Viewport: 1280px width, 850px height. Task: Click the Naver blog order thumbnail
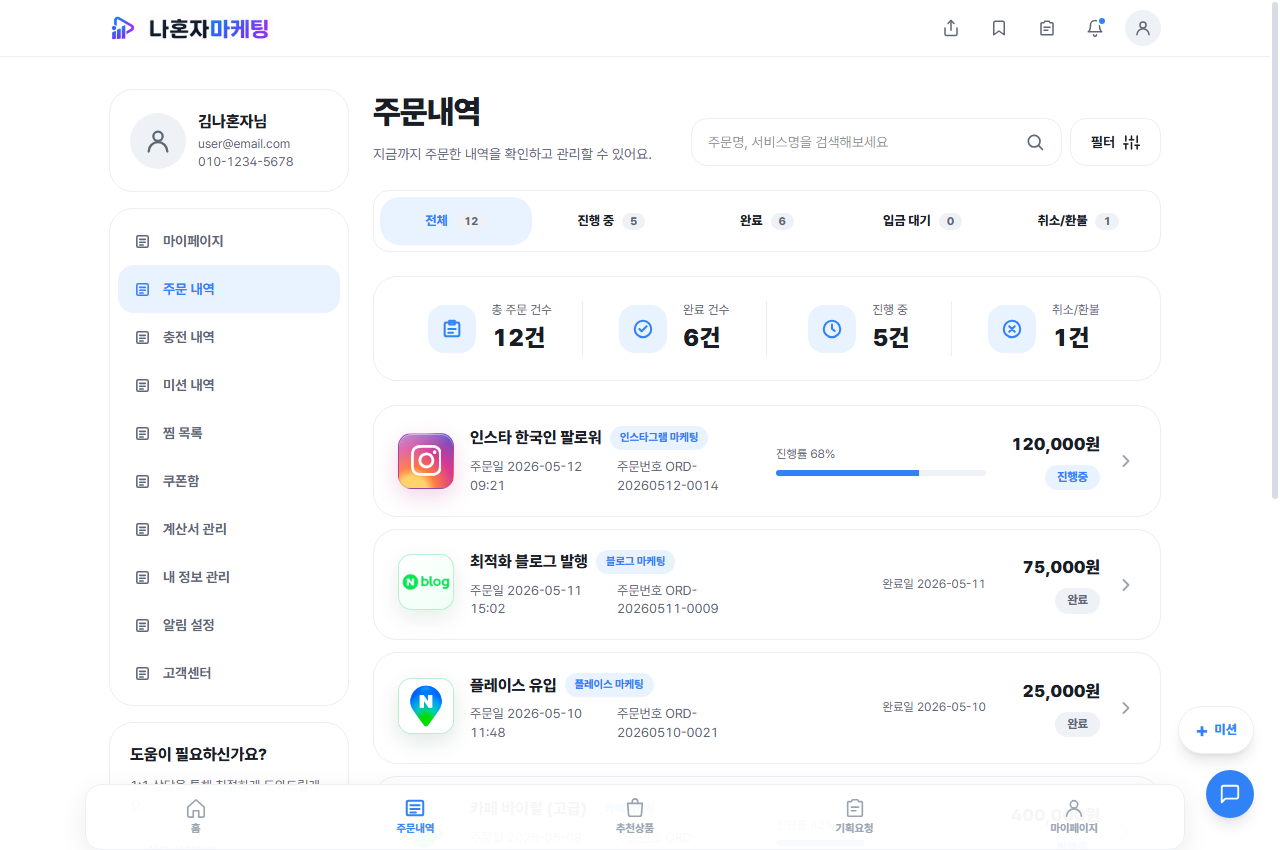pos(426,582)
